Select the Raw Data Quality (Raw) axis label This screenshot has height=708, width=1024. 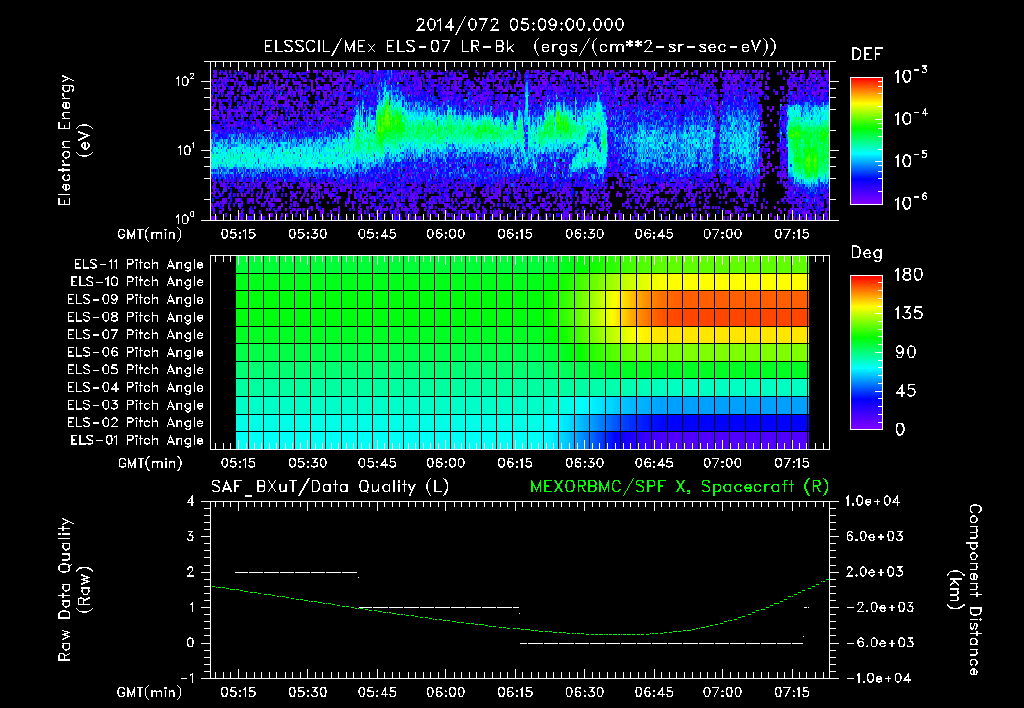click(74, 590)
